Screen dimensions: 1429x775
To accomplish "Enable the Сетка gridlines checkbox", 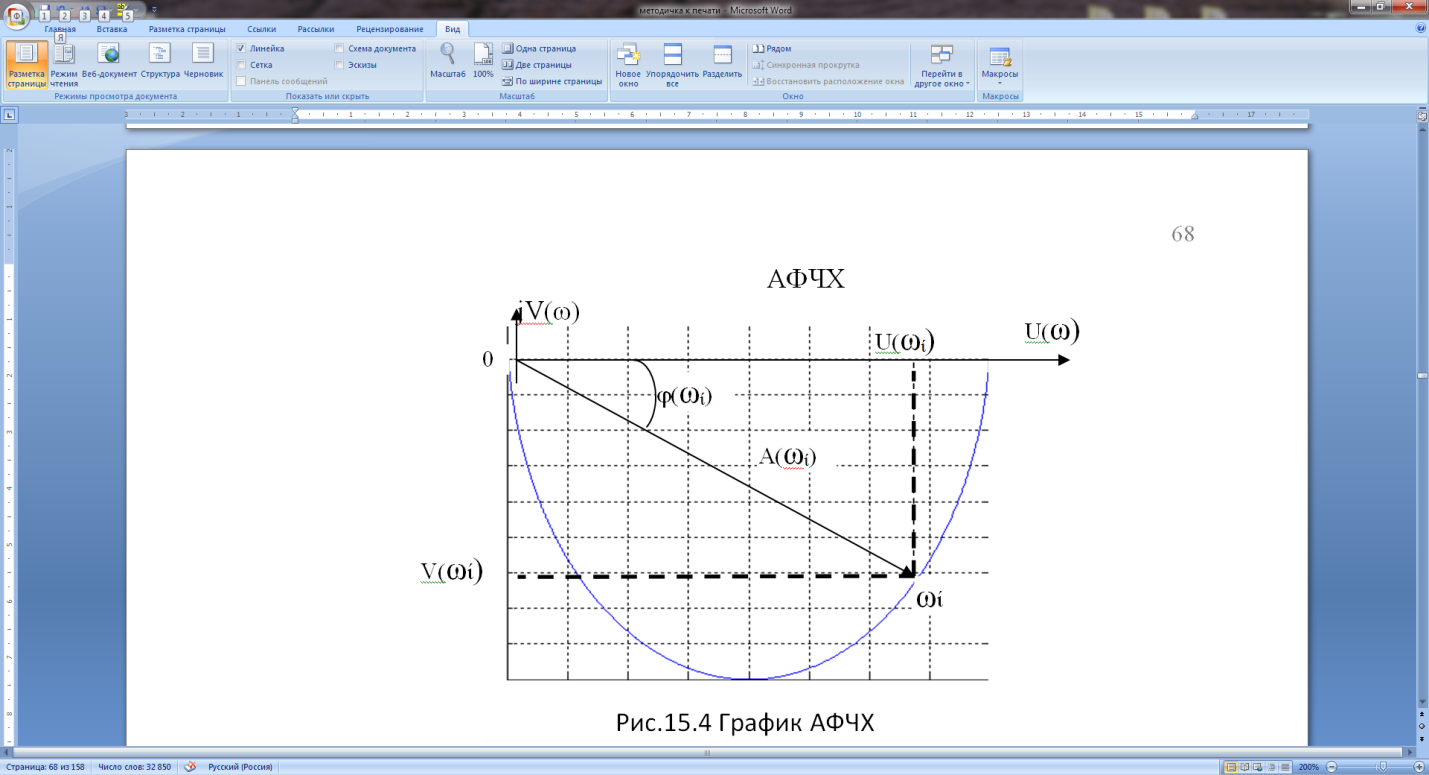I will 240,64.
